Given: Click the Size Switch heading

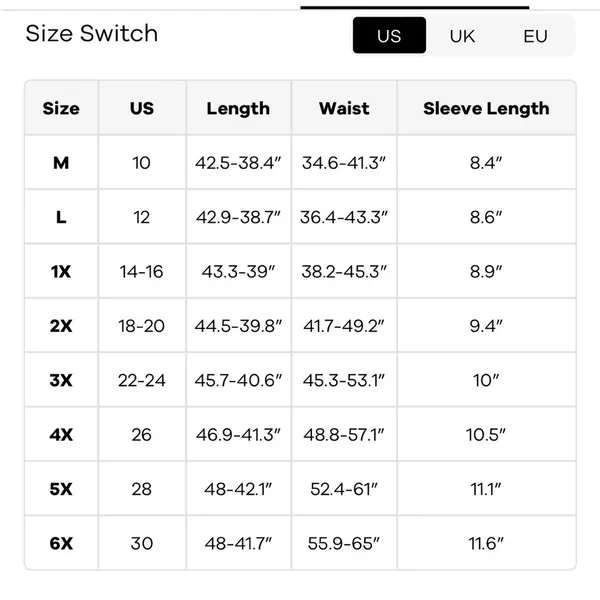Looking at the screenshot, I should point(91,33).
